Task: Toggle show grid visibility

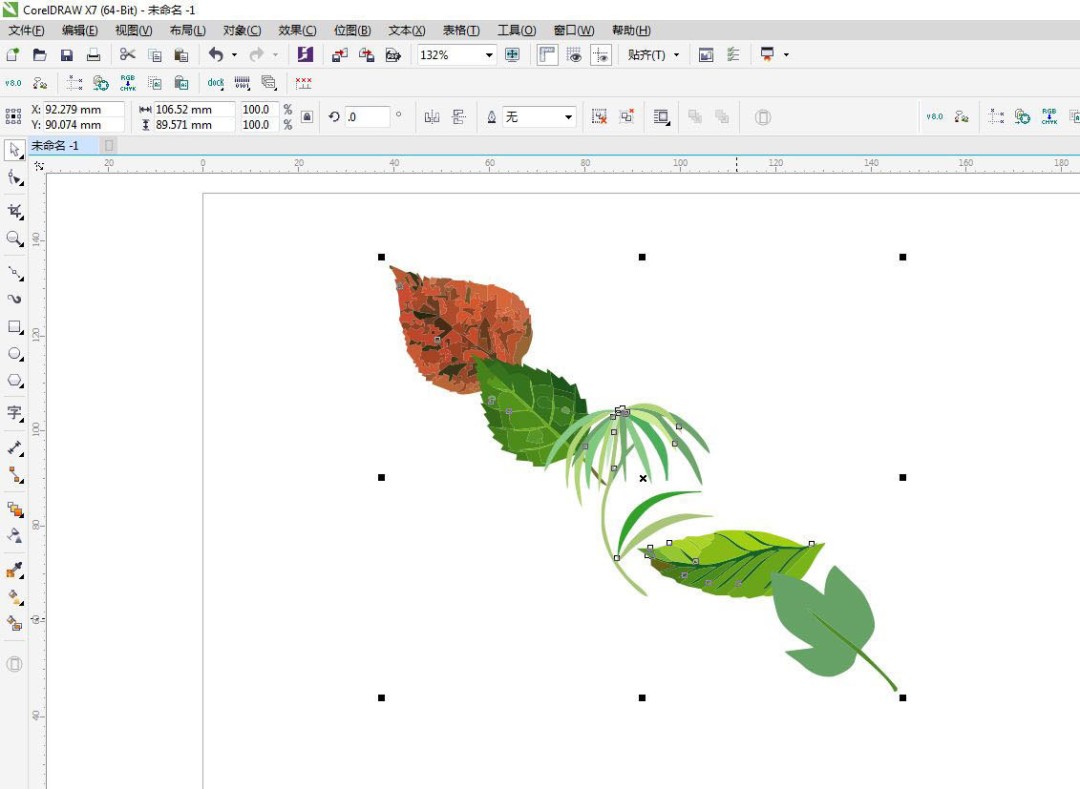Action: 574,55
